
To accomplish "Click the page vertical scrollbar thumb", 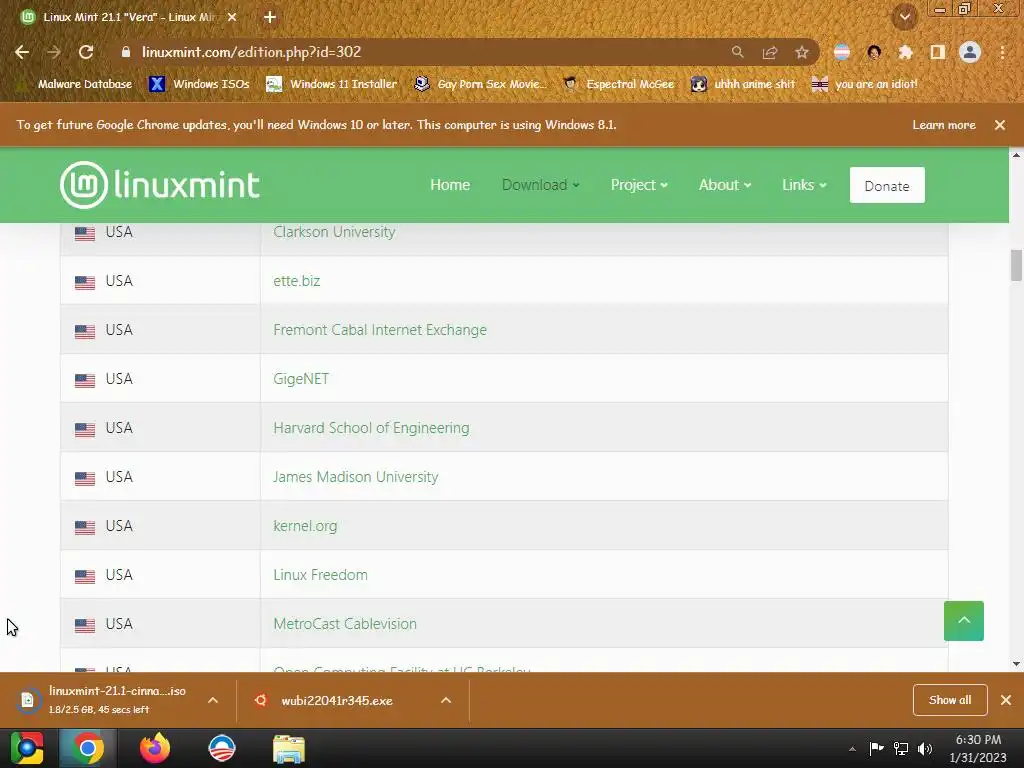I will coord(1016,265).
